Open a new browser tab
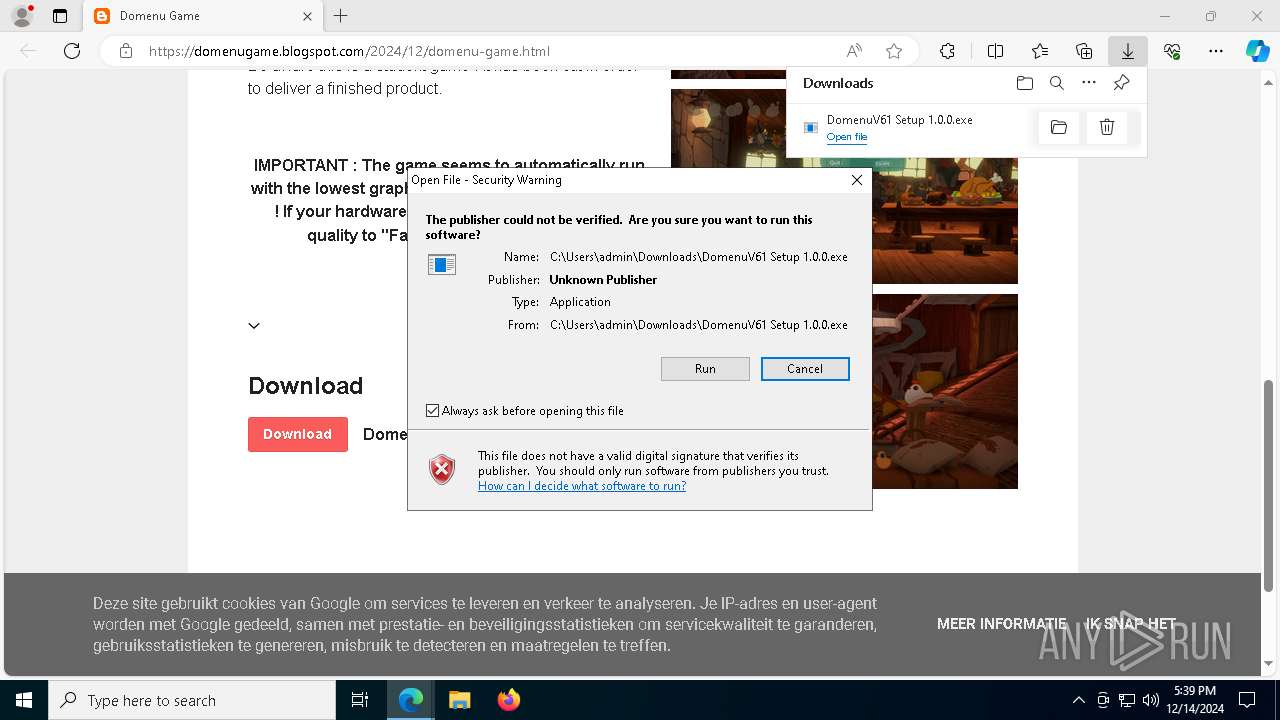The image size is (1280, 720). (x=341, y=16)
